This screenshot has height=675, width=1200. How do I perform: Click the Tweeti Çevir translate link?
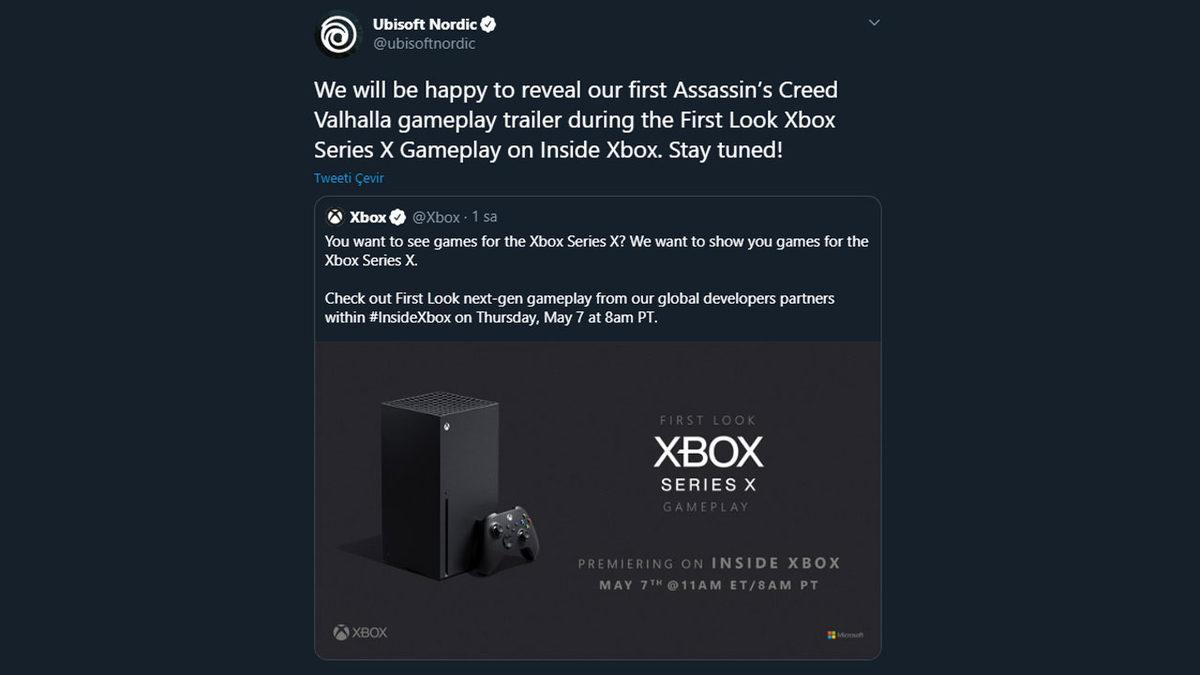347,178
